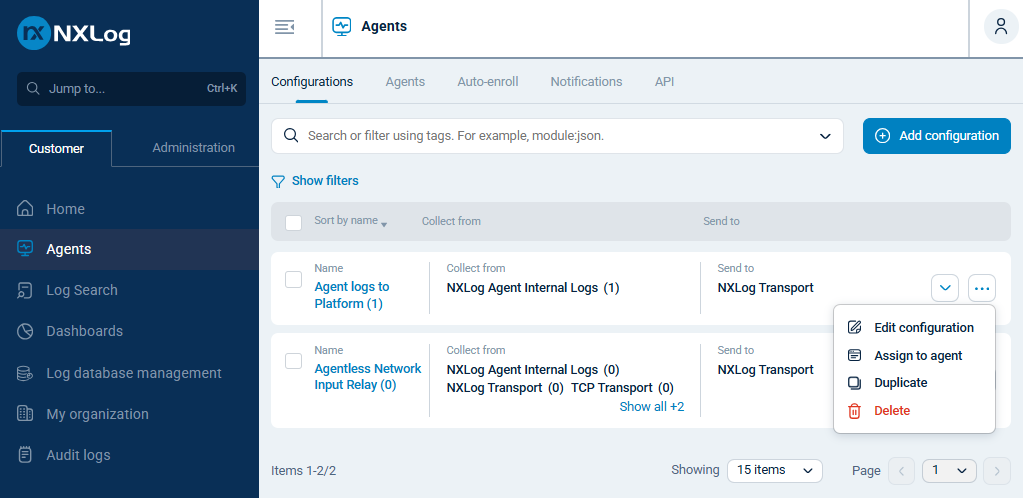1023x498 pixels.
Task: Open the Audit logs page
Action: [78, 455]
